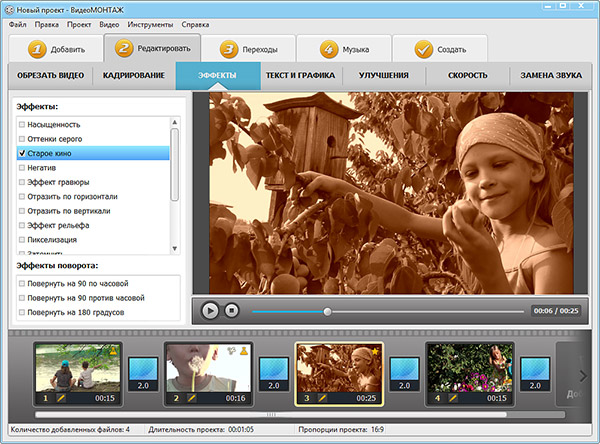Image resolution: width=600 pixels, height=444 pixels.
Task: Click the stop button under the preview
Action: [x=232, y=310]
